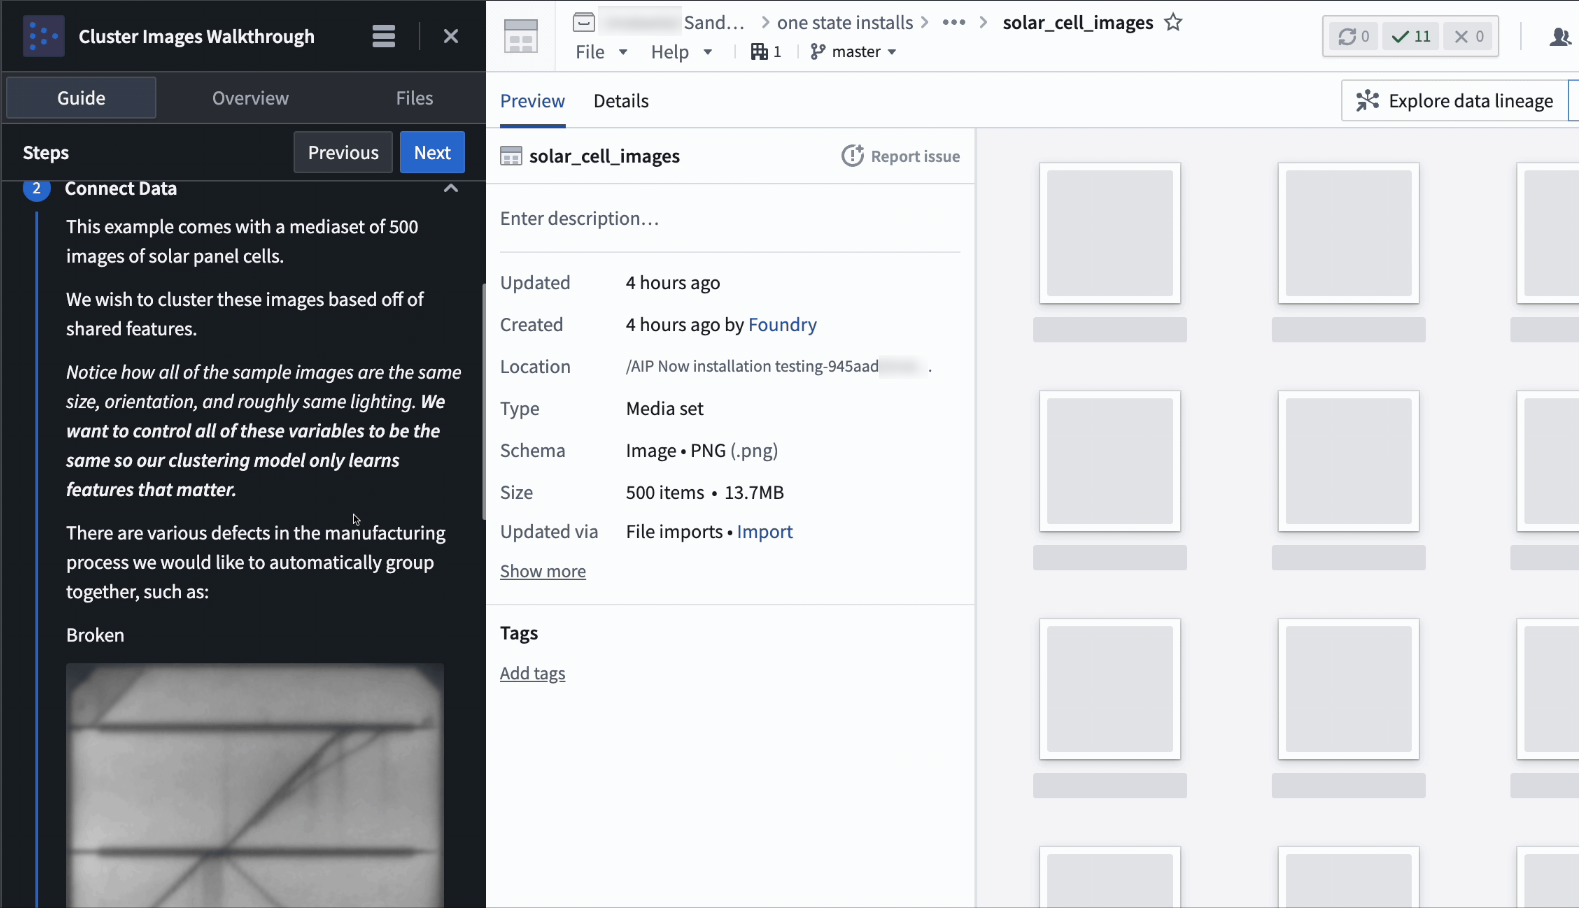Viewport: 1581px width, 909px height.
Task: Click Explore data lineage button
Action: pos(1454,101)
